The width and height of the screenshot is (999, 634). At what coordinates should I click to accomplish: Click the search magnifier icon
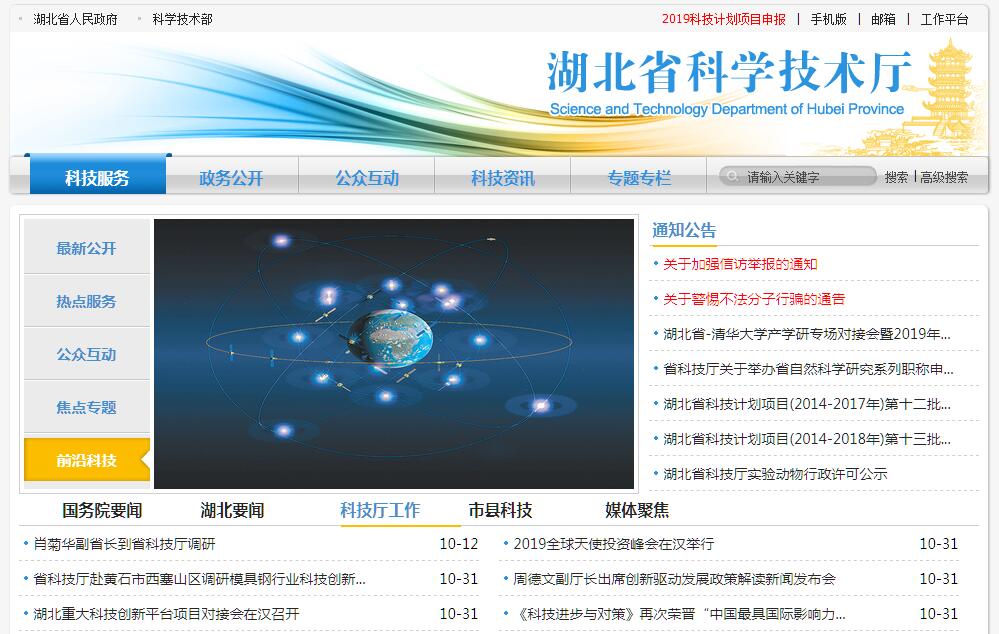[732, 176]
